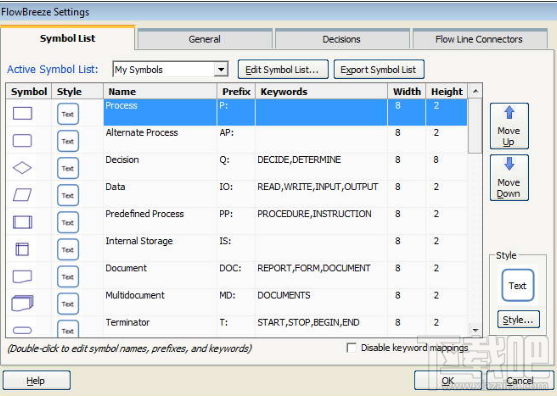Click the Text style icon for Multidocument
Viewport: 557px width, 396px height.
67,304
